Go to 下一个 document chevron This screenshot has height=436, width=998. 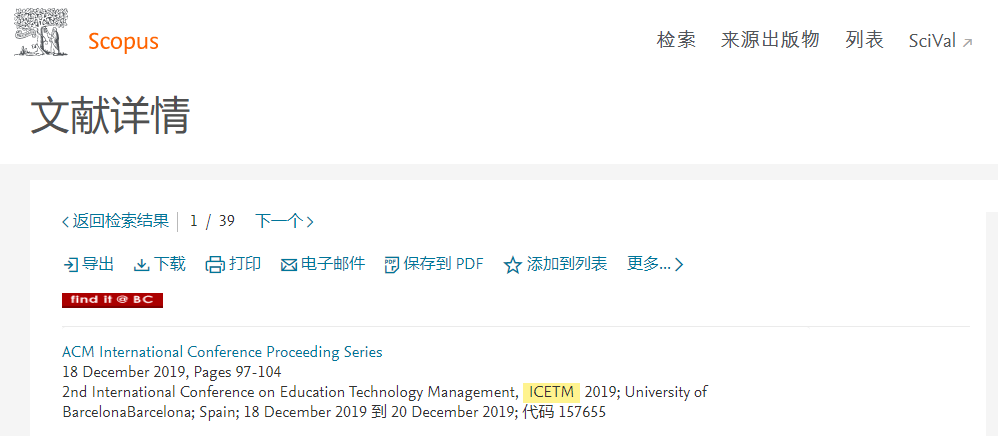pos(310,222)
